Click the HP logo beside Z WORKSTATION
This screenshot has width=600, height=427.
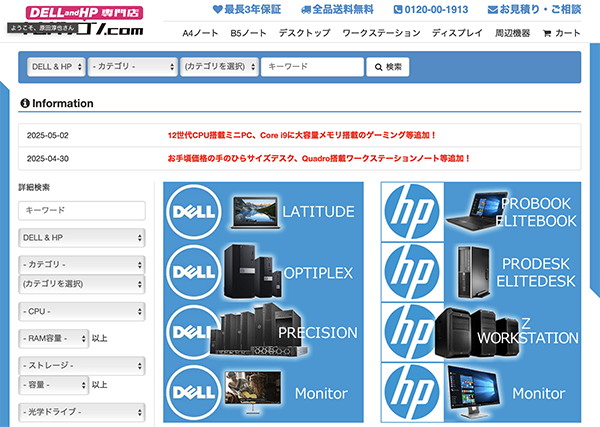(409, 332)
